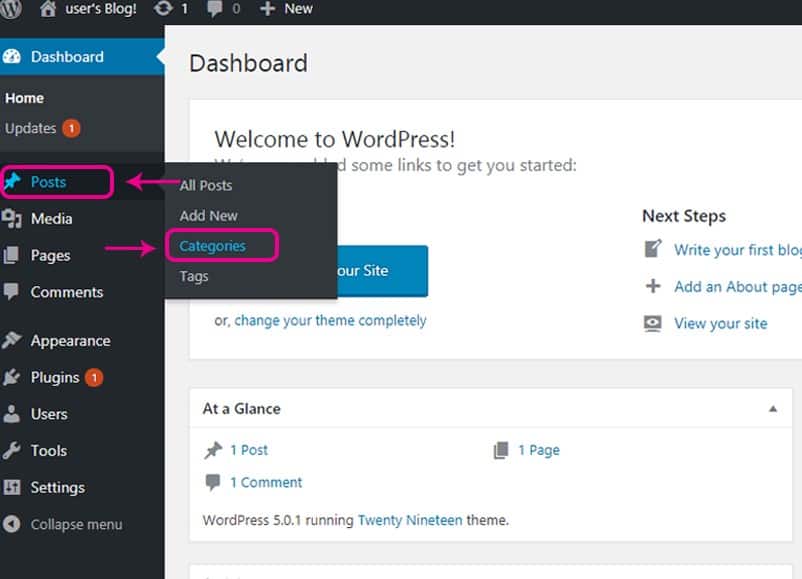Click the Comments bubble icon in sidebar

point(11,292)
